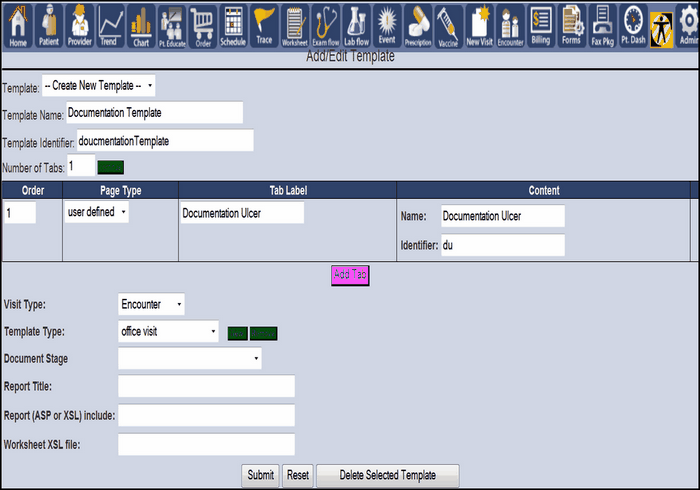The width and height of the screenshot is (700, 490).
Task: Click the Fax Pkg icon
Action: tap(602, 25)
